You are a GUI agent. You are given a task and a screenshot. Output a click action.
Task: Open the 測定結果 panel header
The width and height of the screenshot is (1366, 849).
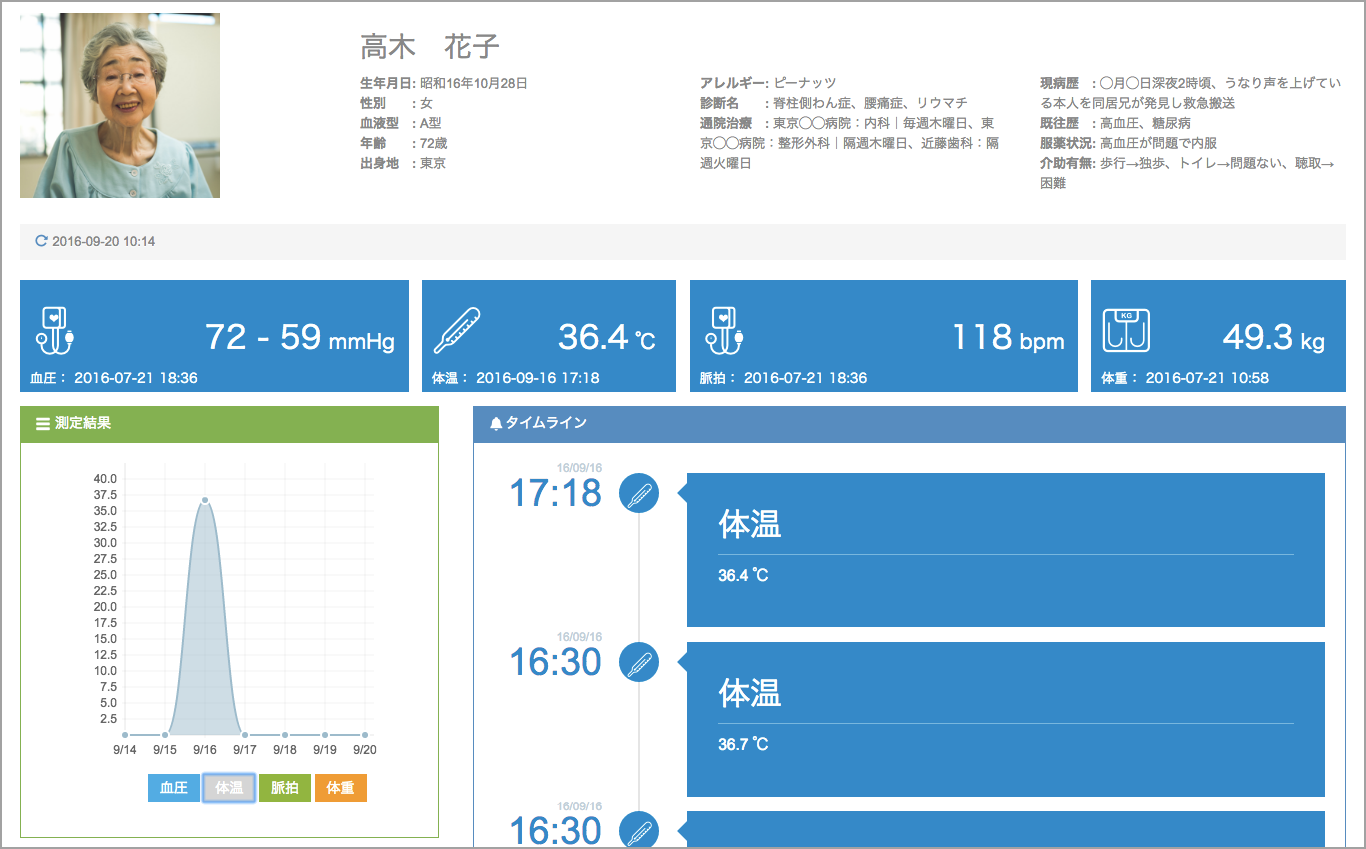click(x=229, y=424)
